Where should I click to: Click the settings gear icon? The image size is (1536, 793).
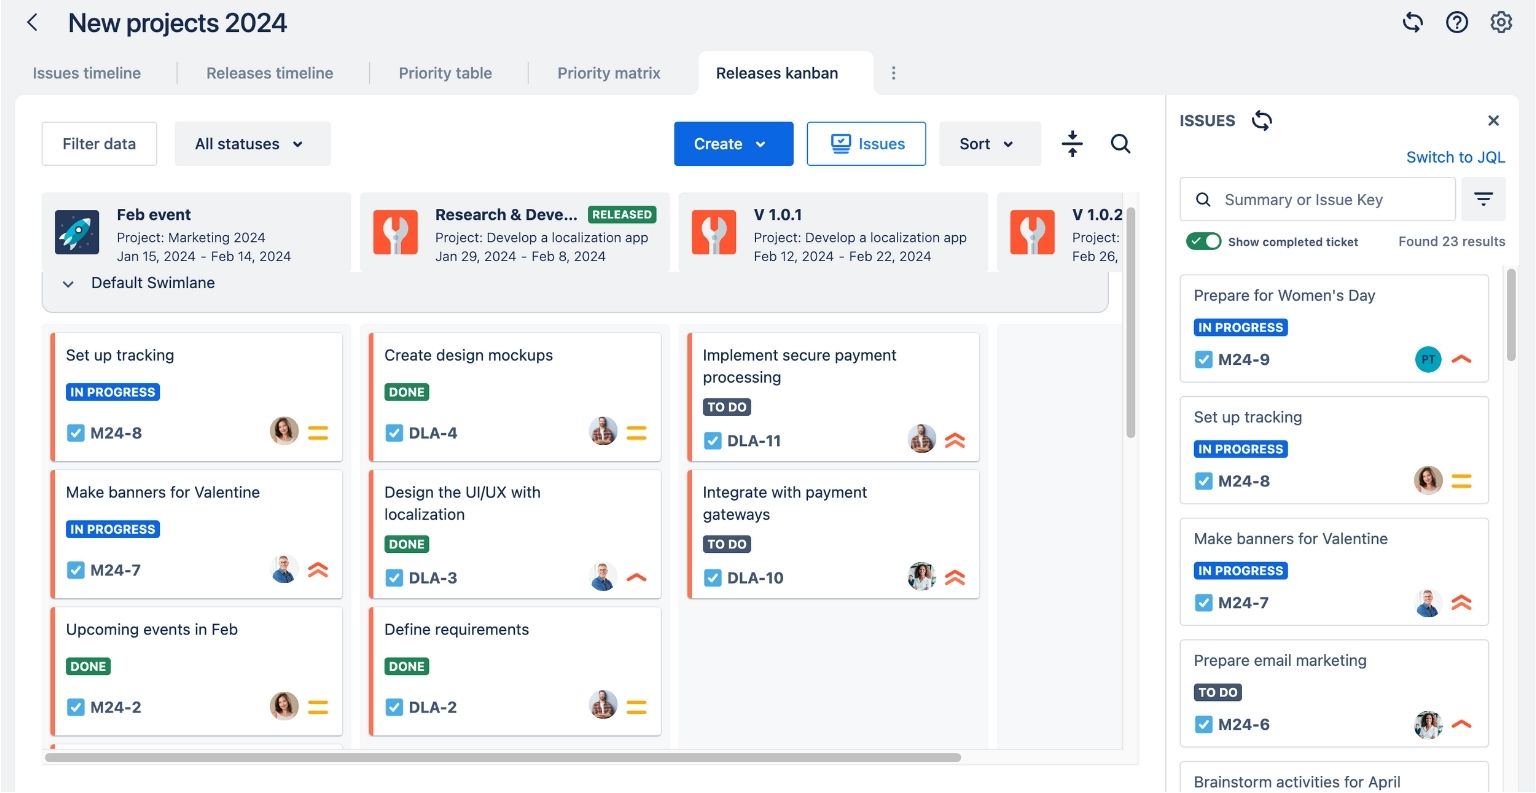coord(1501,21)
